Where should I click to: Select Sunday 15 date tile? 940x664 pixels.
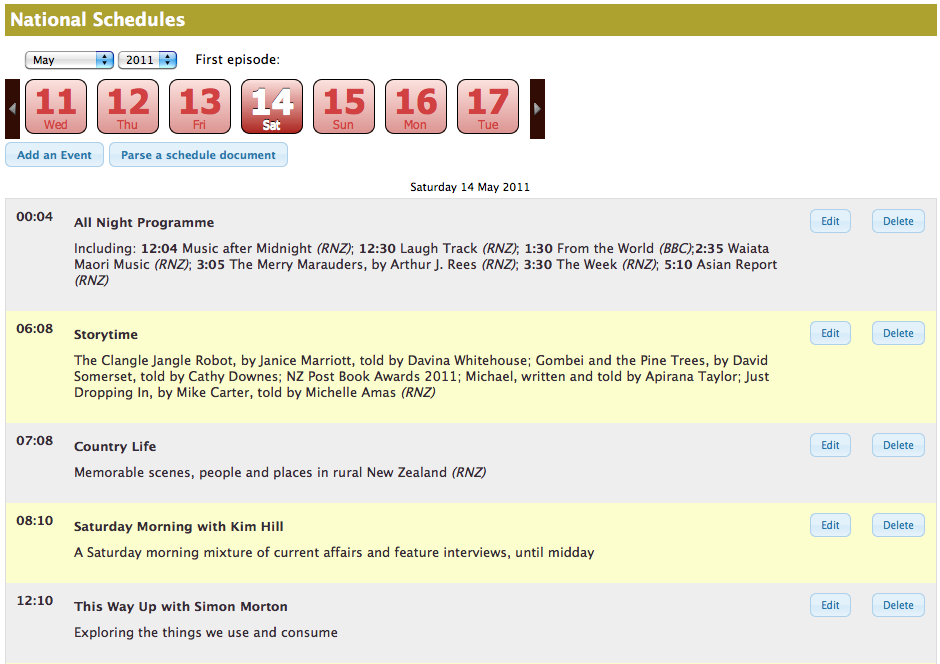pos(344,107)
